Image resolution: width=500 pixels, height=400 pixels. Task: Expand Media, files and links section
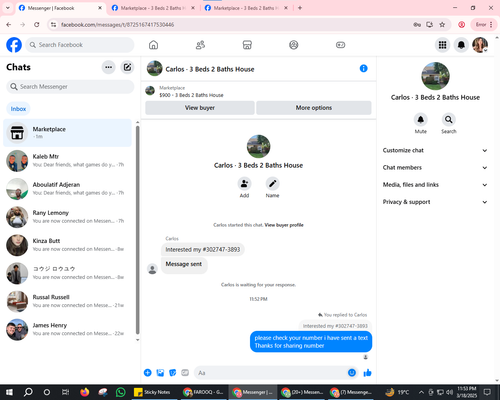(x=435, y=185)
